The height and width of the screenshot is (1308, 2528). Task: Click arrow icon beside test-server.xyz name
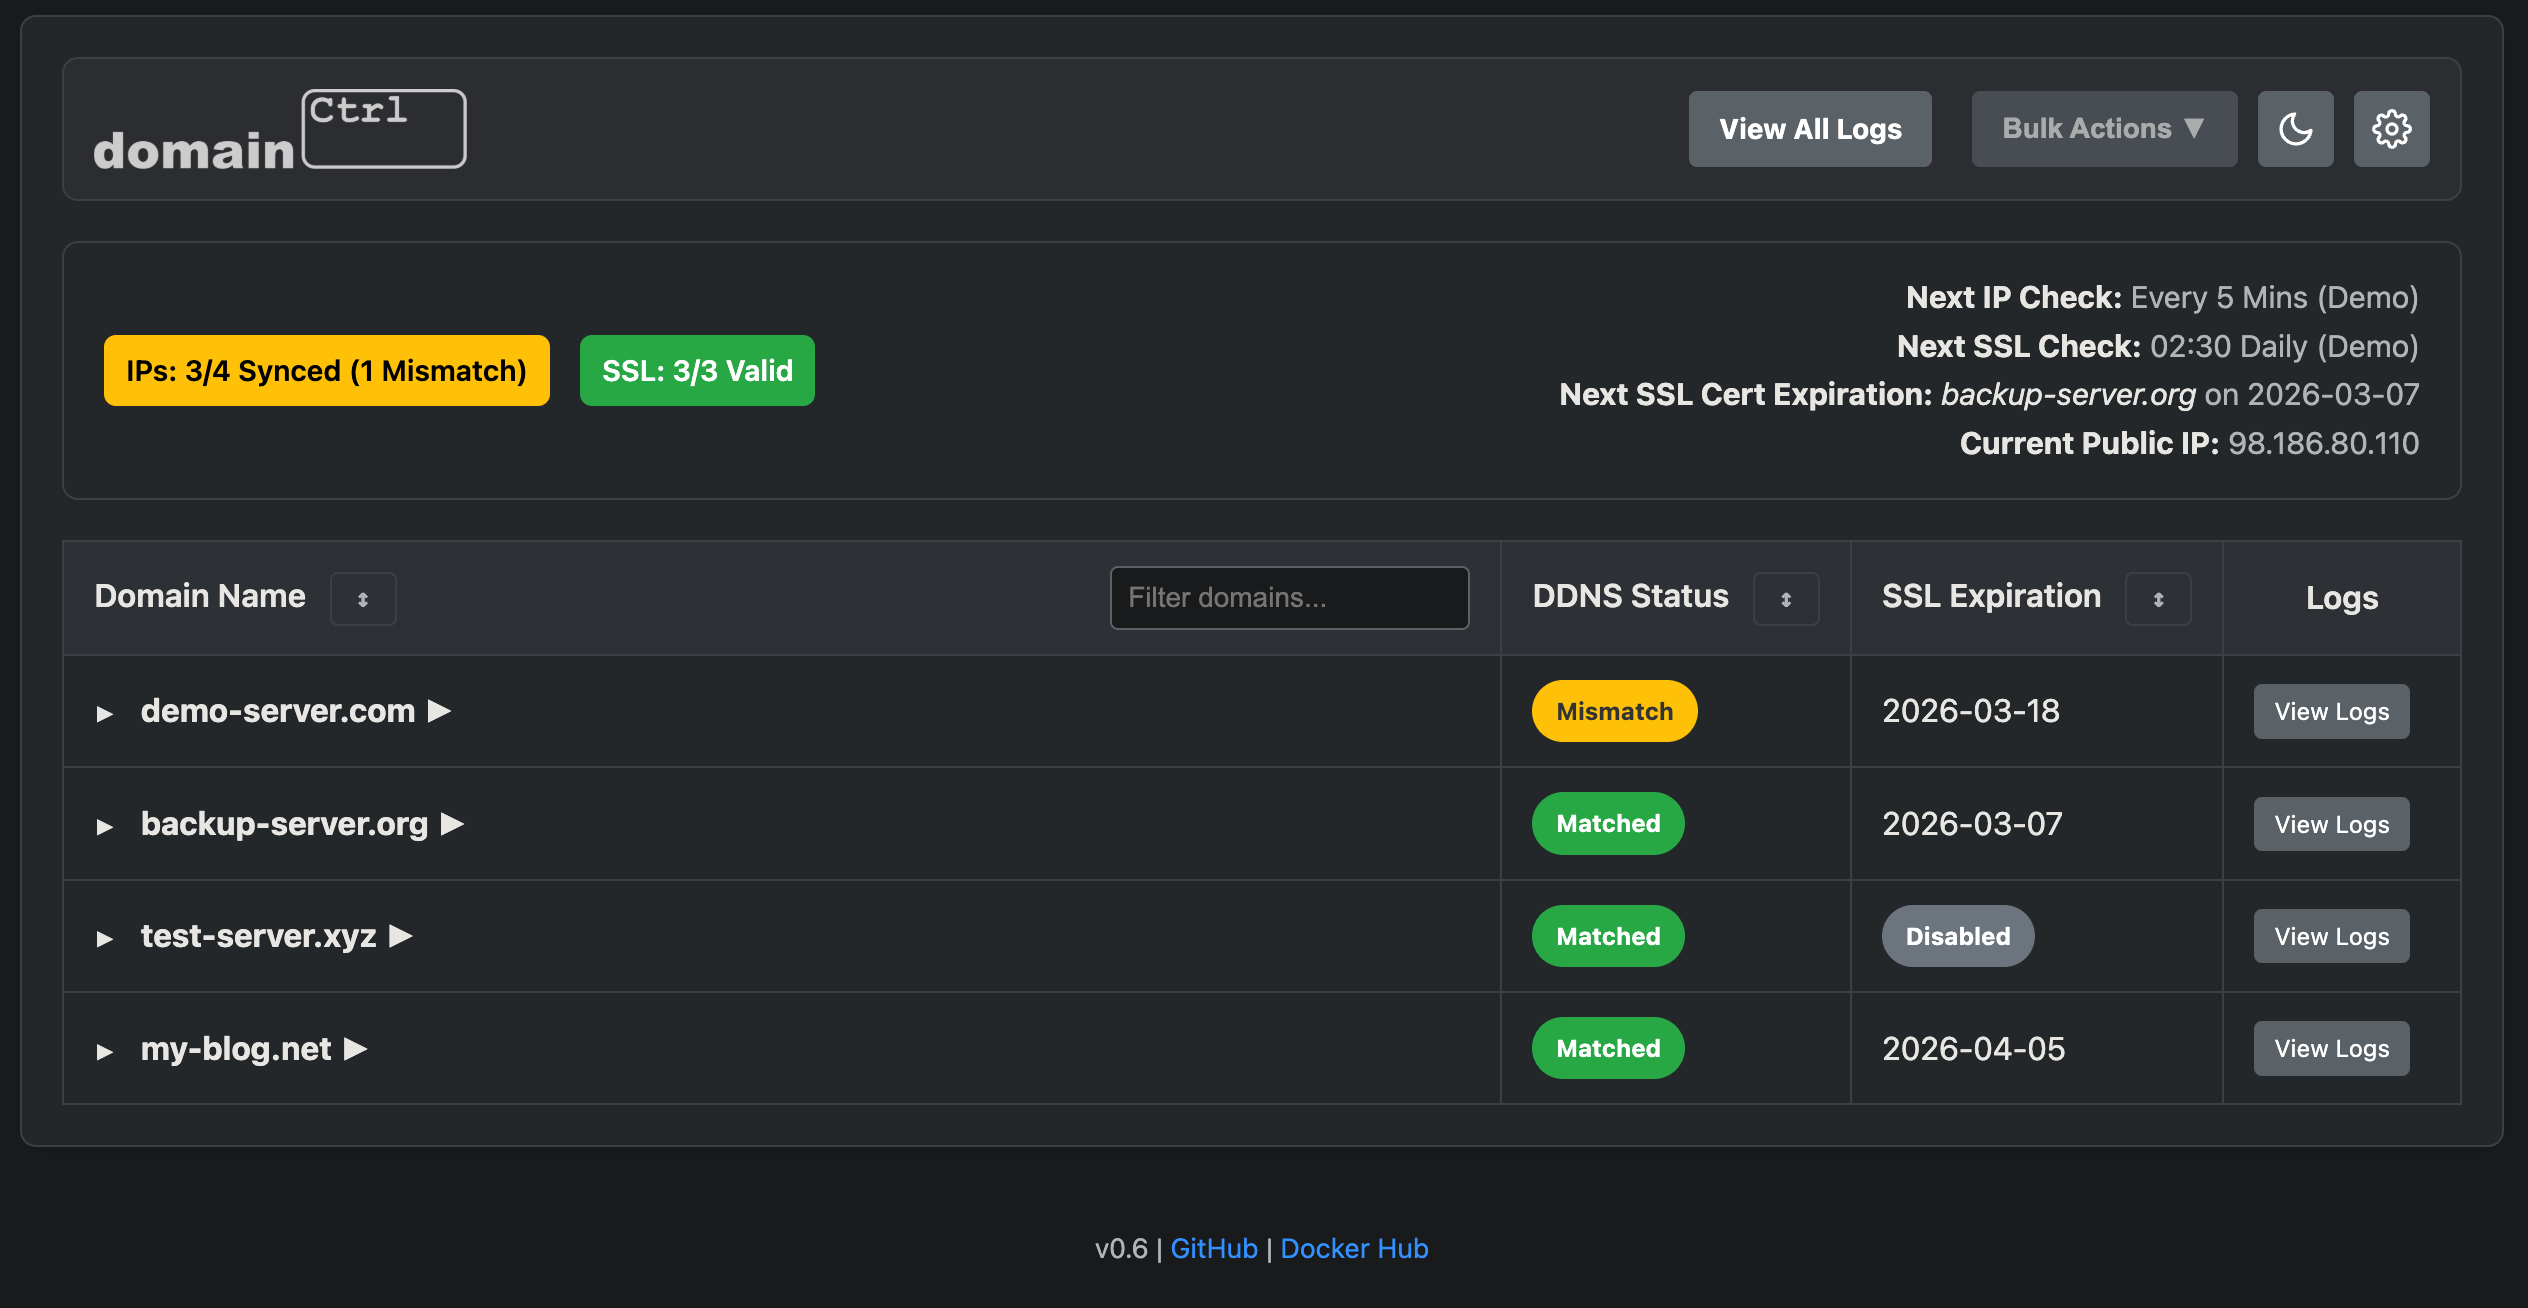[x=401, y=936]
